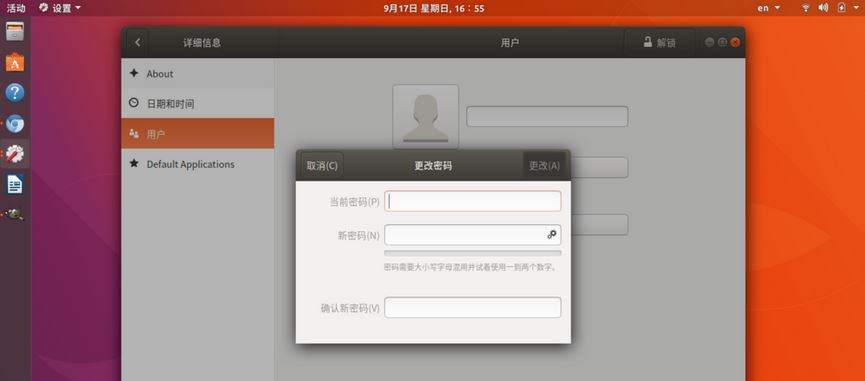Open LibreOffice Writer from dock

click(x=15, y=184)
